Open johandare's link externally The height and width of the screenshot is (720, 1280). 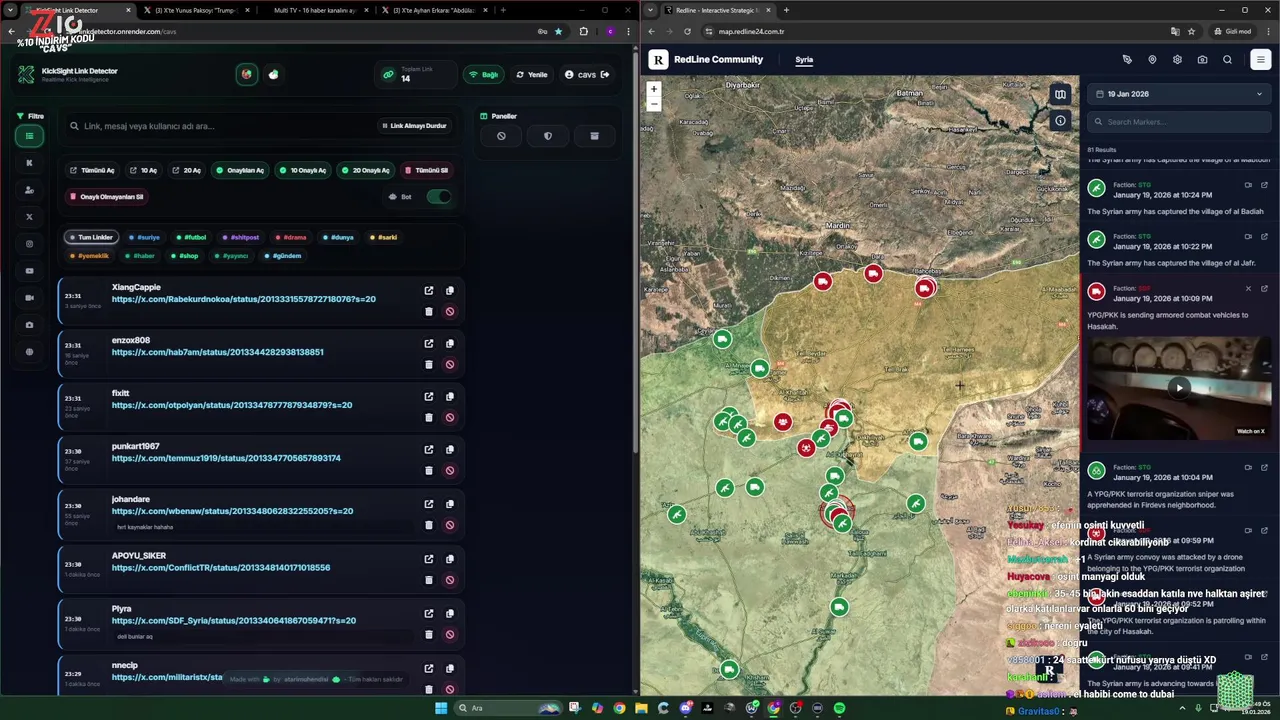coord(429,504)
